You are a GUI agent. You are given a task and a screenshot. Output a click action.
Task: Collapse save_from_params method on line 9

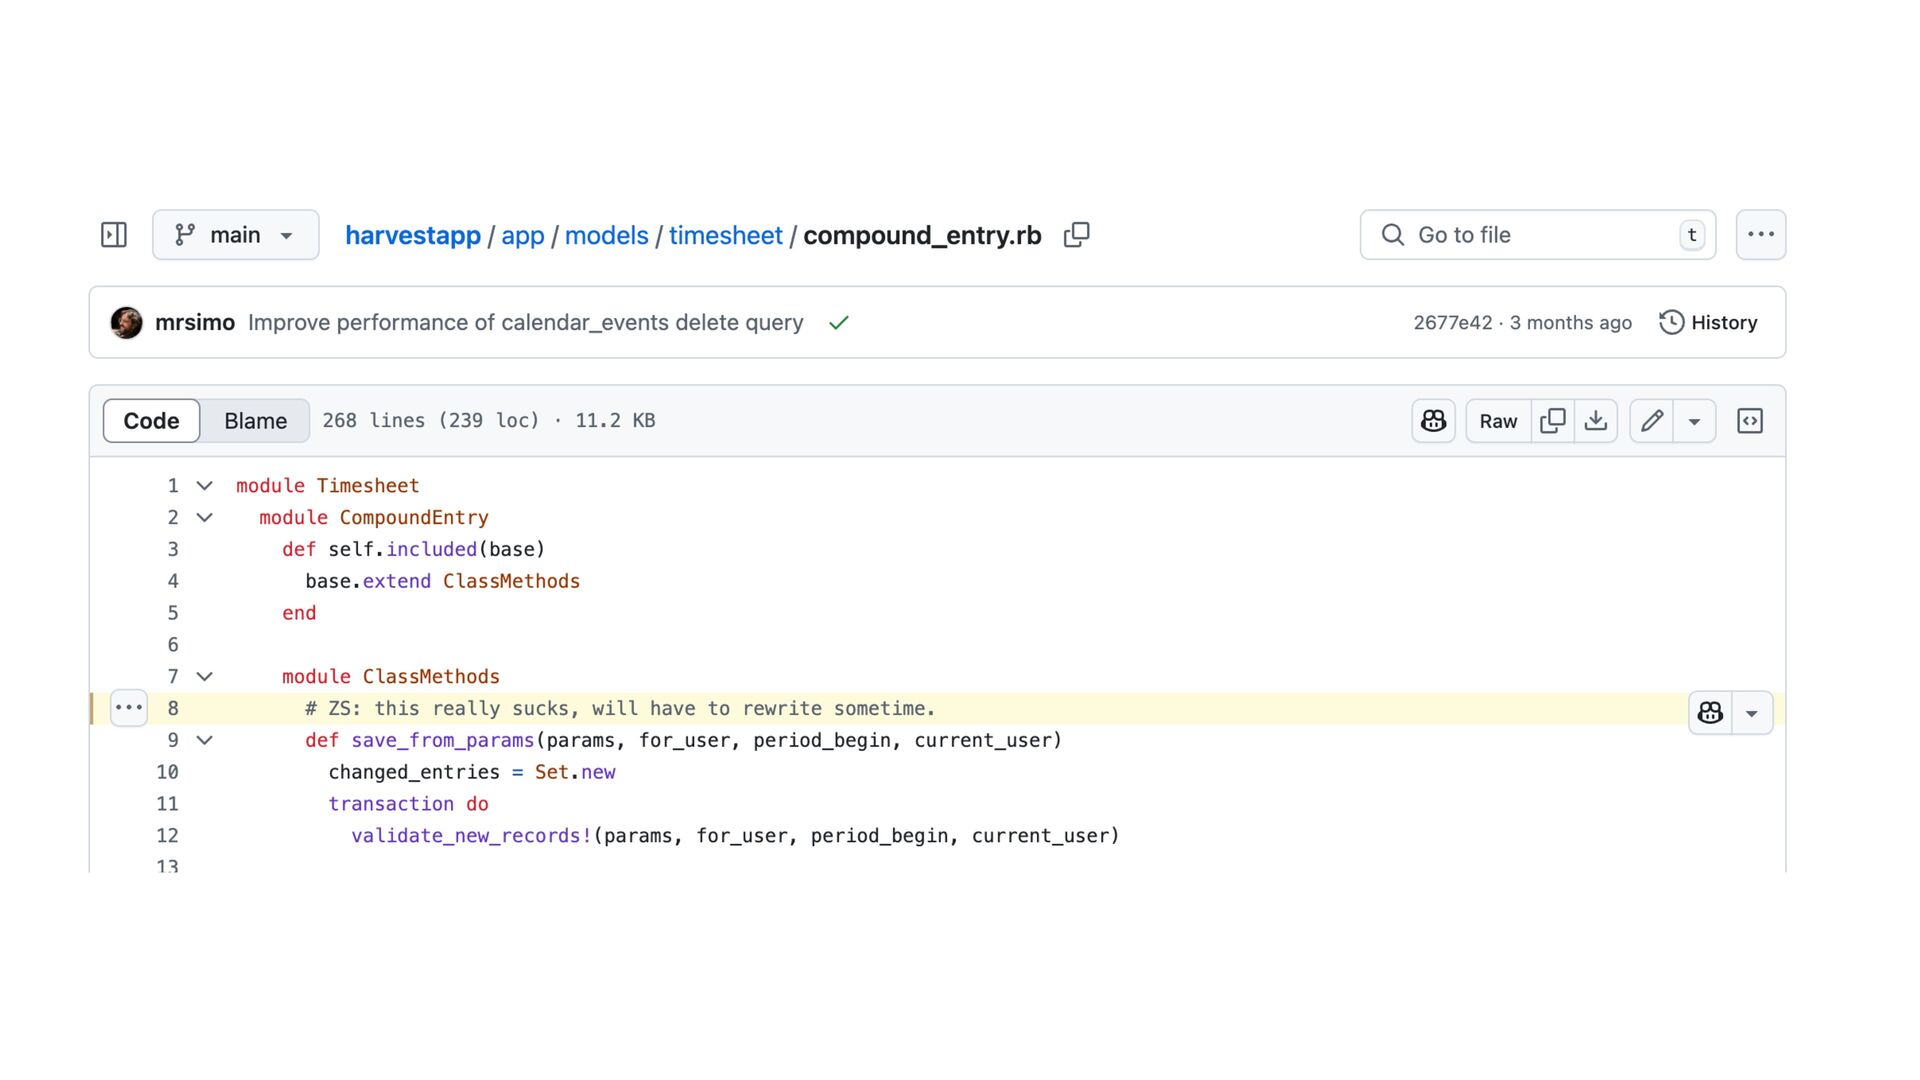(x=205, y=741)
